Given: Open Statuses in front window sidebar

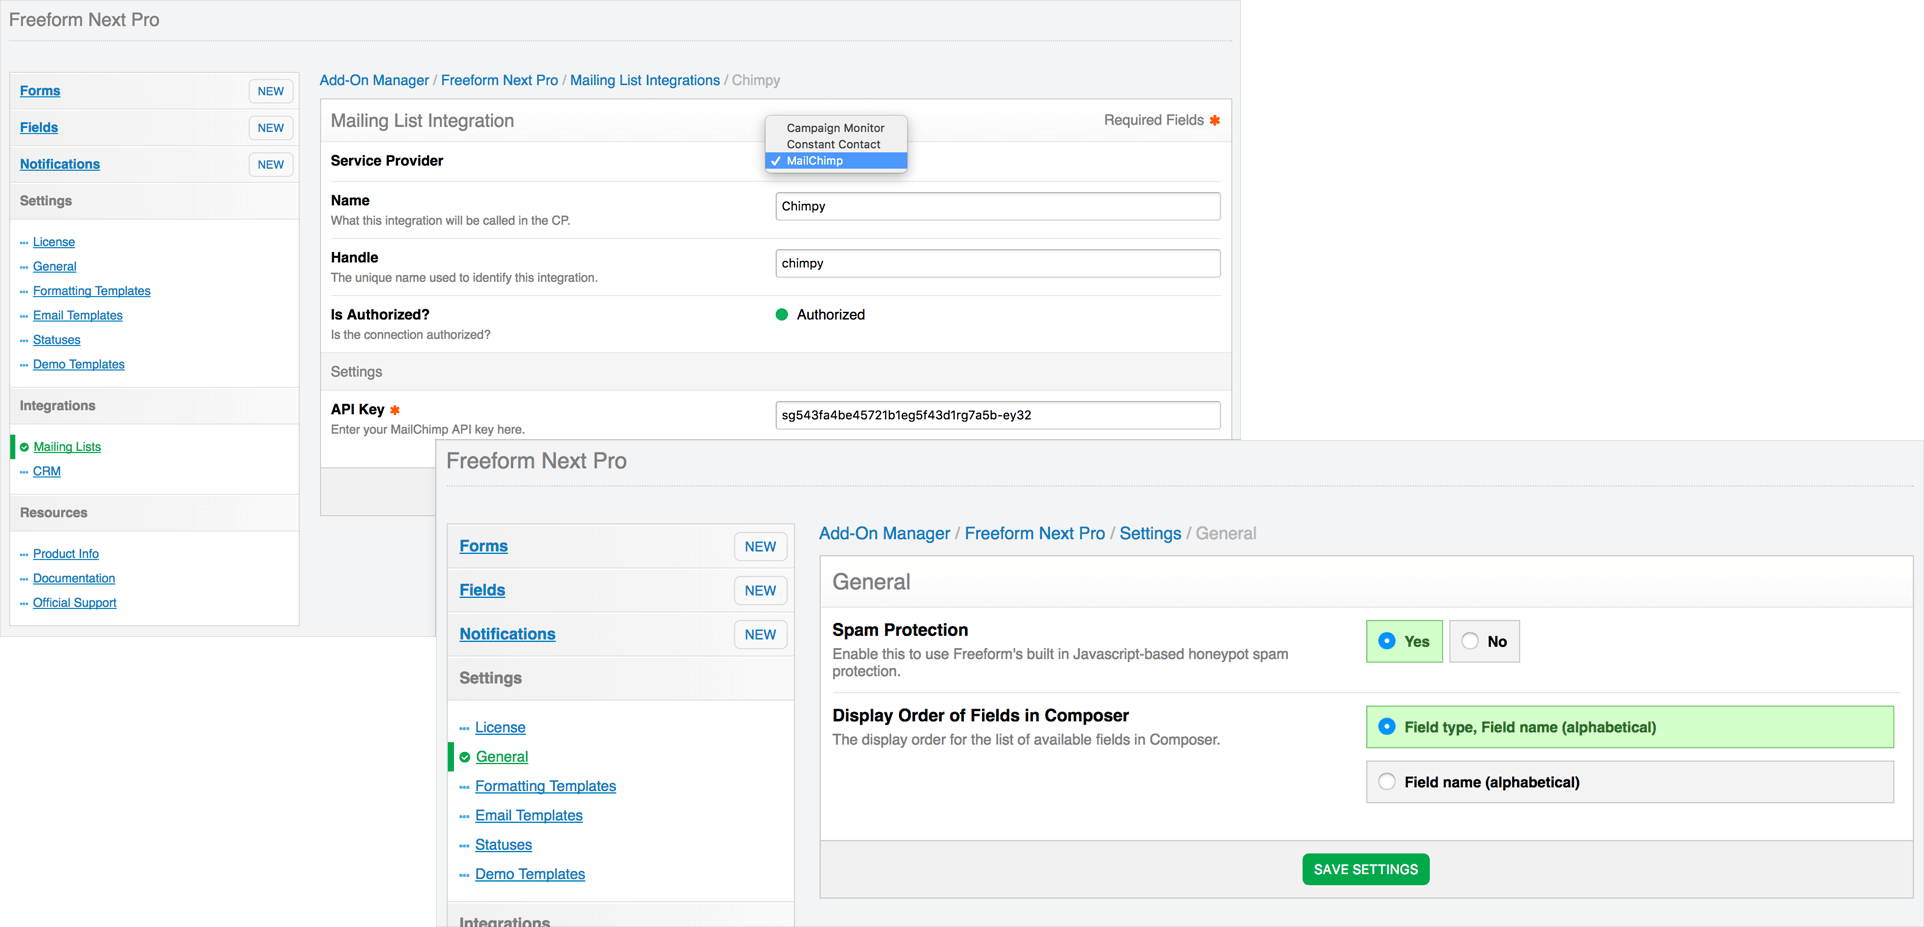Looking at the screenshot, I should coord(503,845).
